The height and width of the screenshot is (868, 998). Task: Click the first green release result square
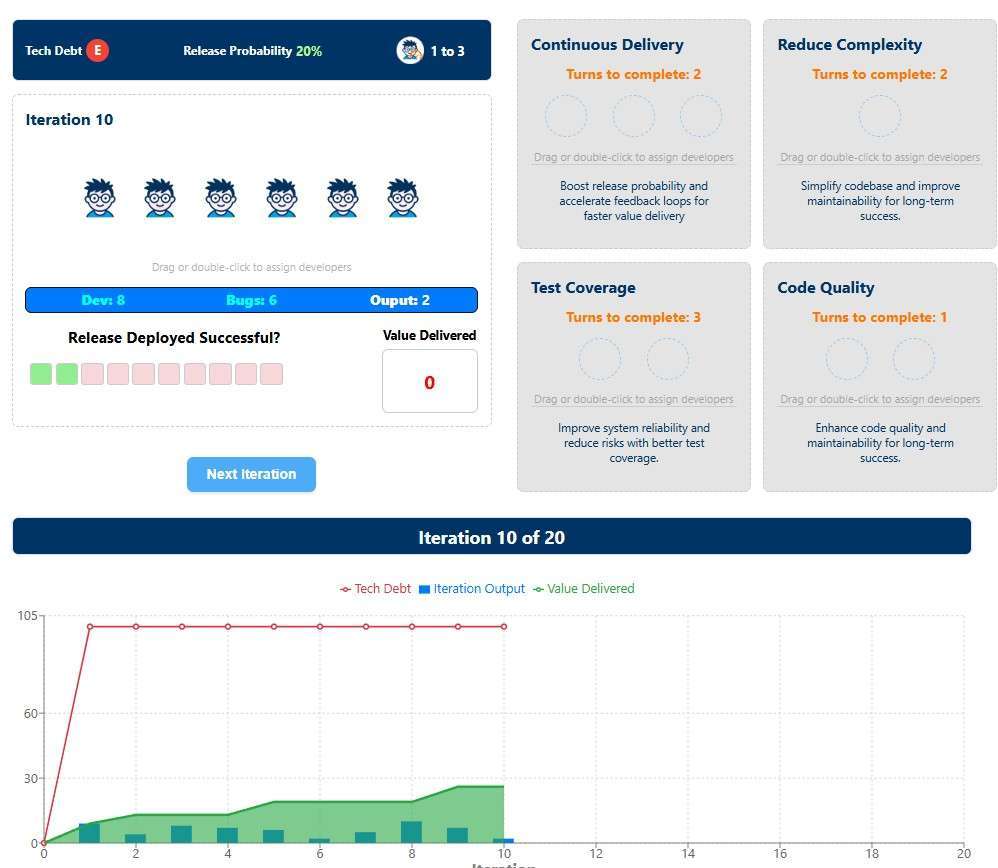[x=41, y=374]
